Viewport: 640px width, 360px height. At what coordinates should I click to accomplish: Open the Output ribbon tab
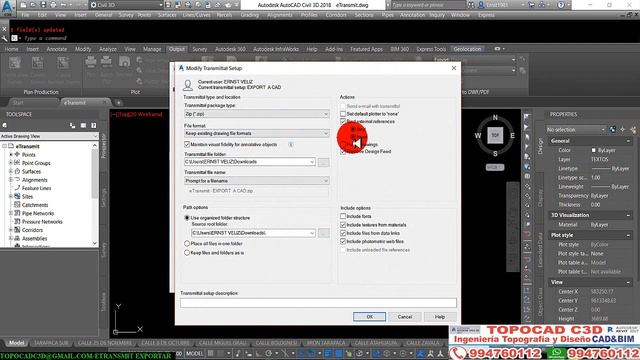tap(177, 49)
